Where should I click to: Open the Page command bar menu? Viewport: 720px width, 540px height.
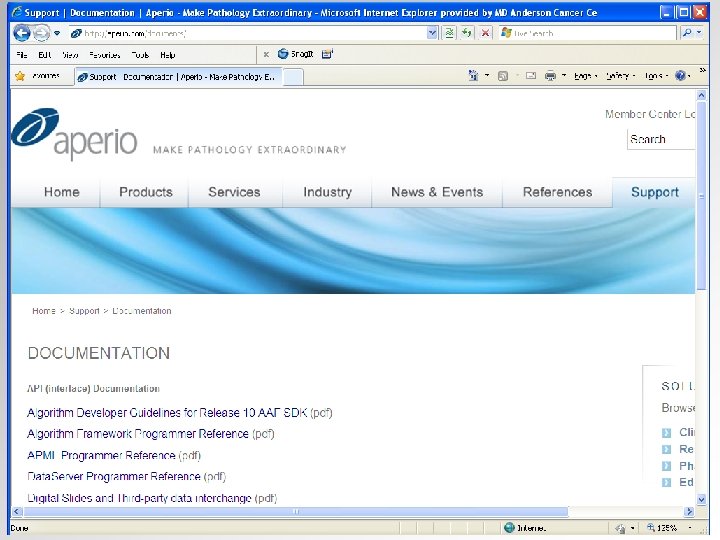click(x=585, y=76)
